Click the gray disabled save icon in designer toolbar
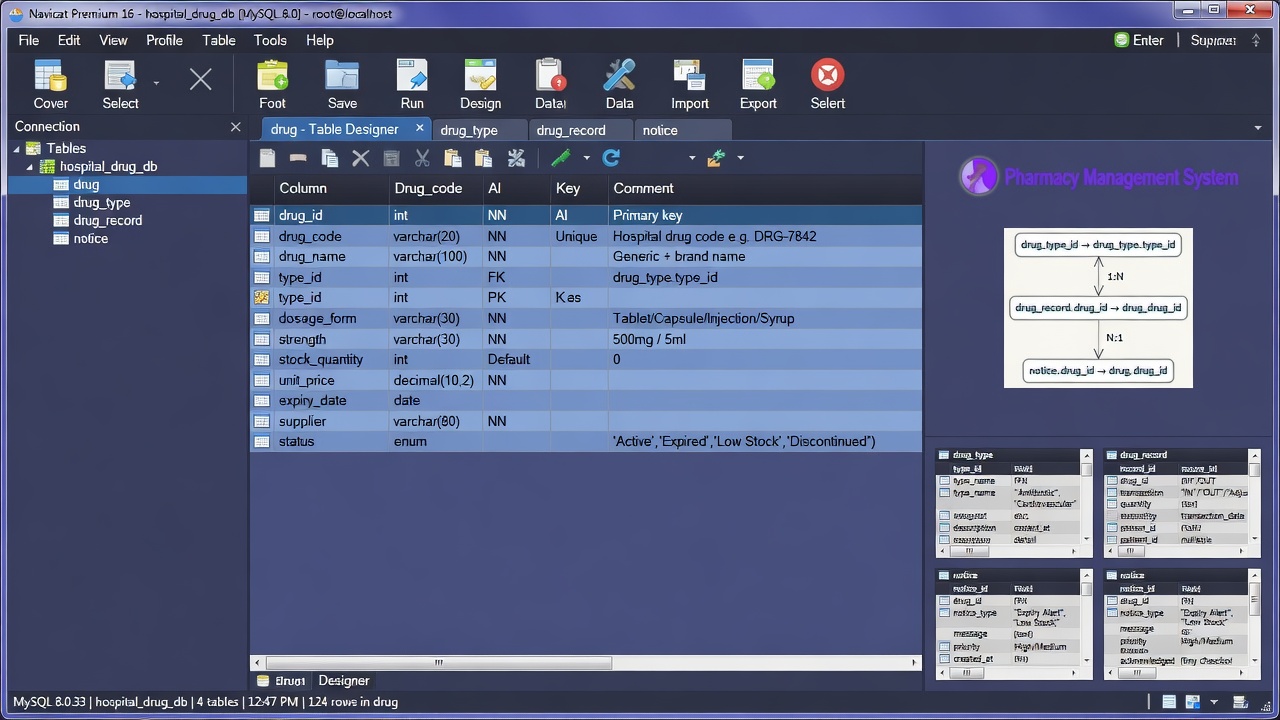 pos(392,158)
